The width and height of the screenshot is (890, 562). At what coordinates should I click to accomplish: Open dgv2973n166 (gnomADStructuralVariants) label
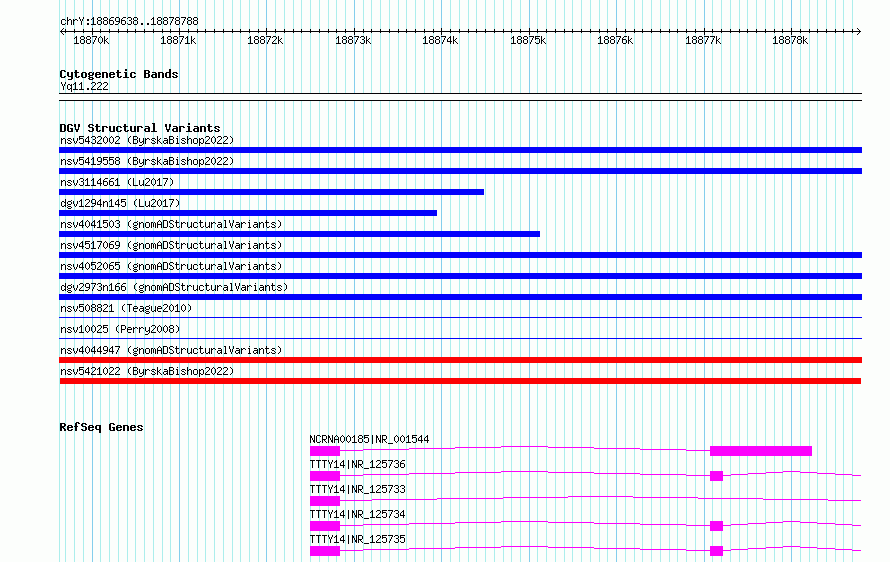[x=174, y=287]
